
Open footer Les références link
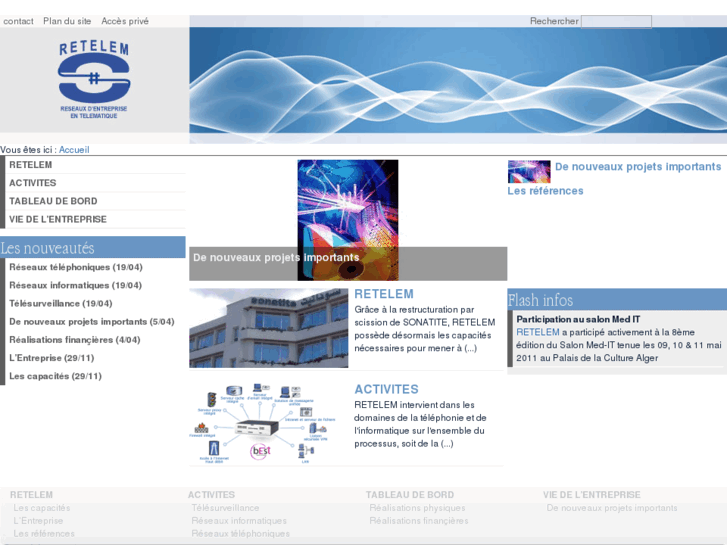[44, 534]
